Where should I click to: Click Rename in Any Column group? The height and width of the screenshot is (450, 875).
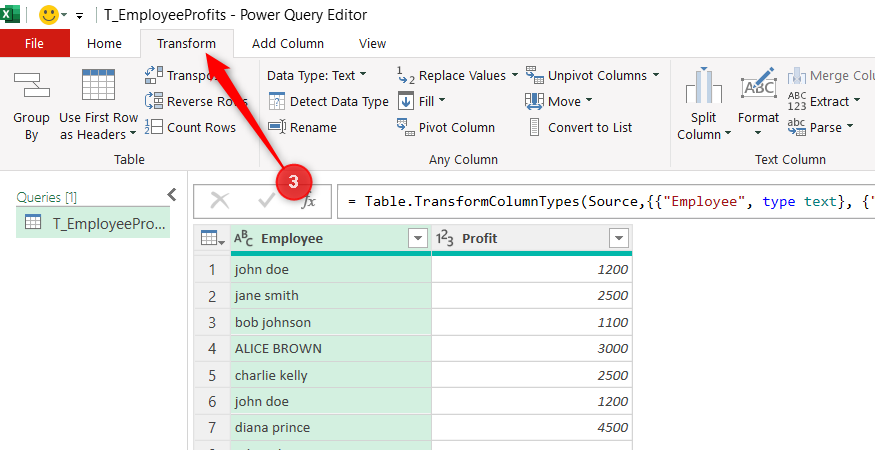coord(302,127)
